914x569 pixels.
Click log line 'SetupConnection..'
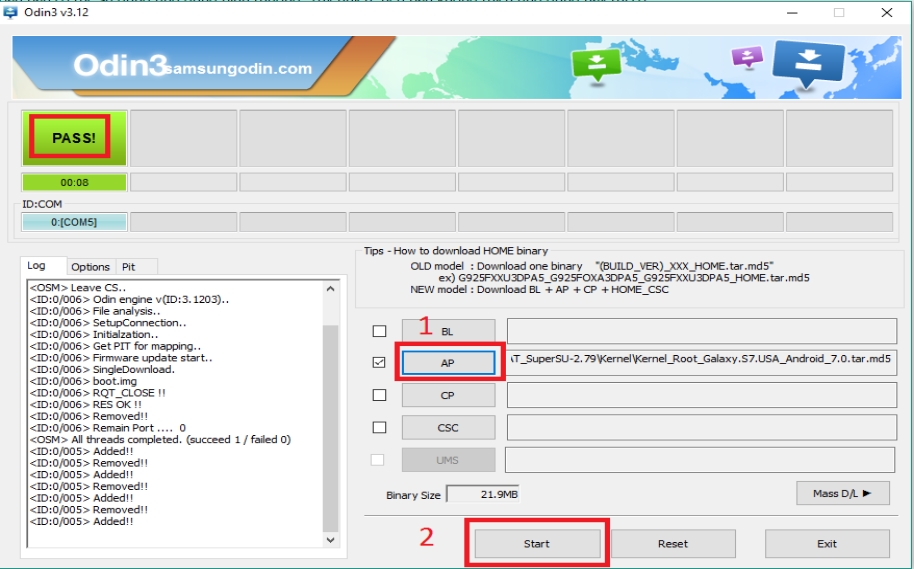[x=108, y=323]
